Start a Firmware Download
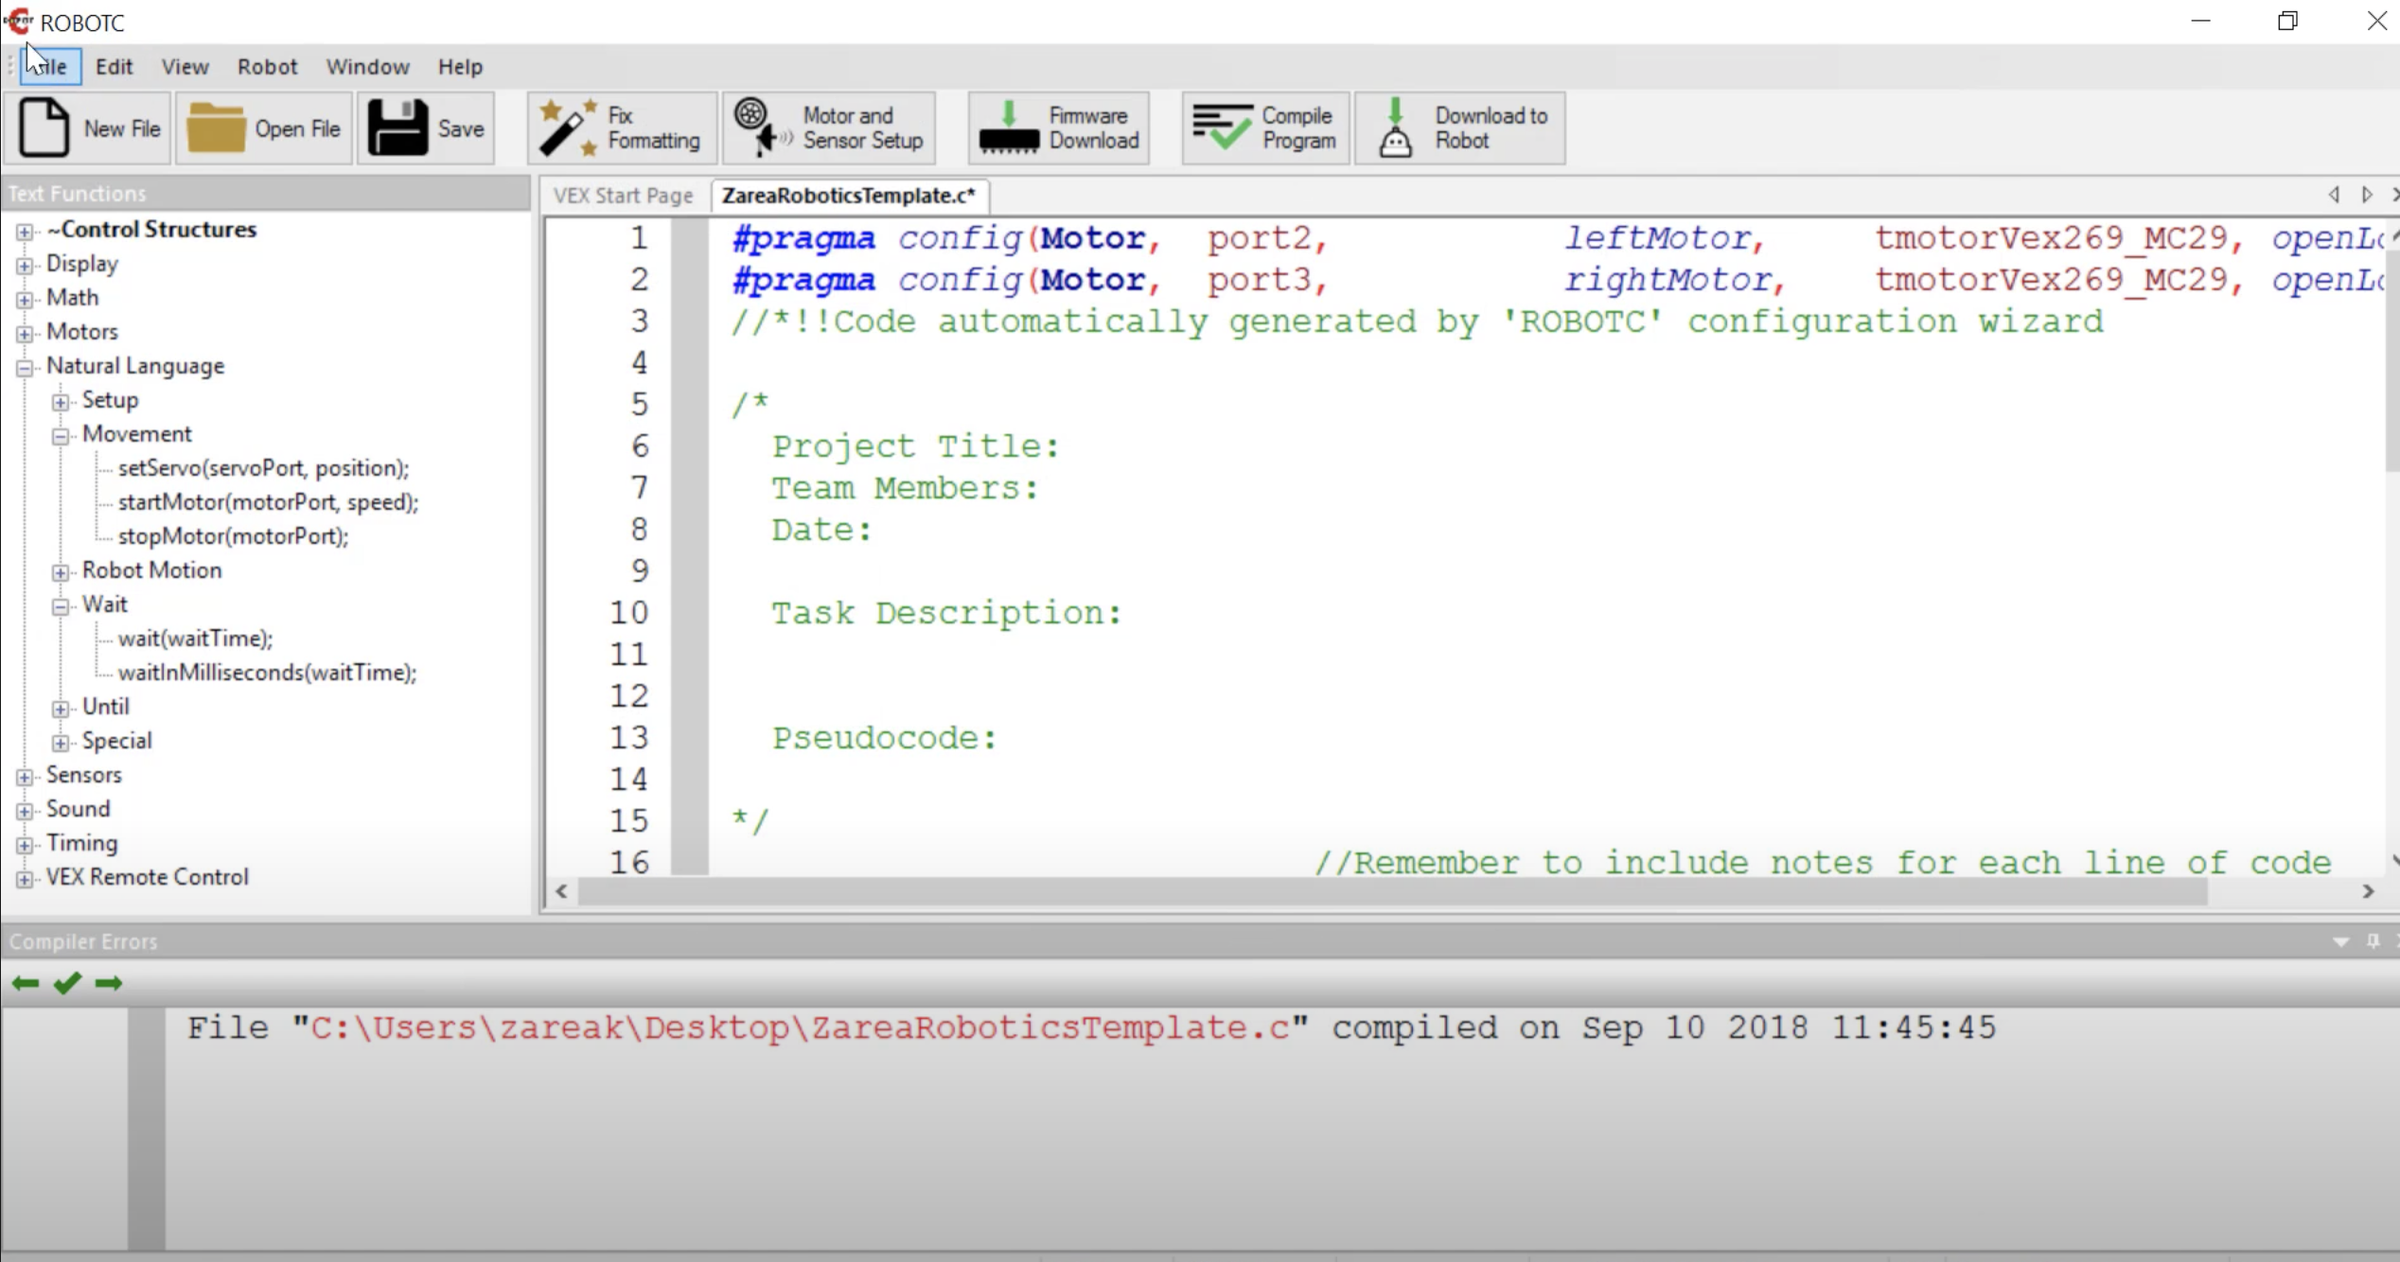Screen dimensions: 2400x1262 click(x=1058, y=128)
